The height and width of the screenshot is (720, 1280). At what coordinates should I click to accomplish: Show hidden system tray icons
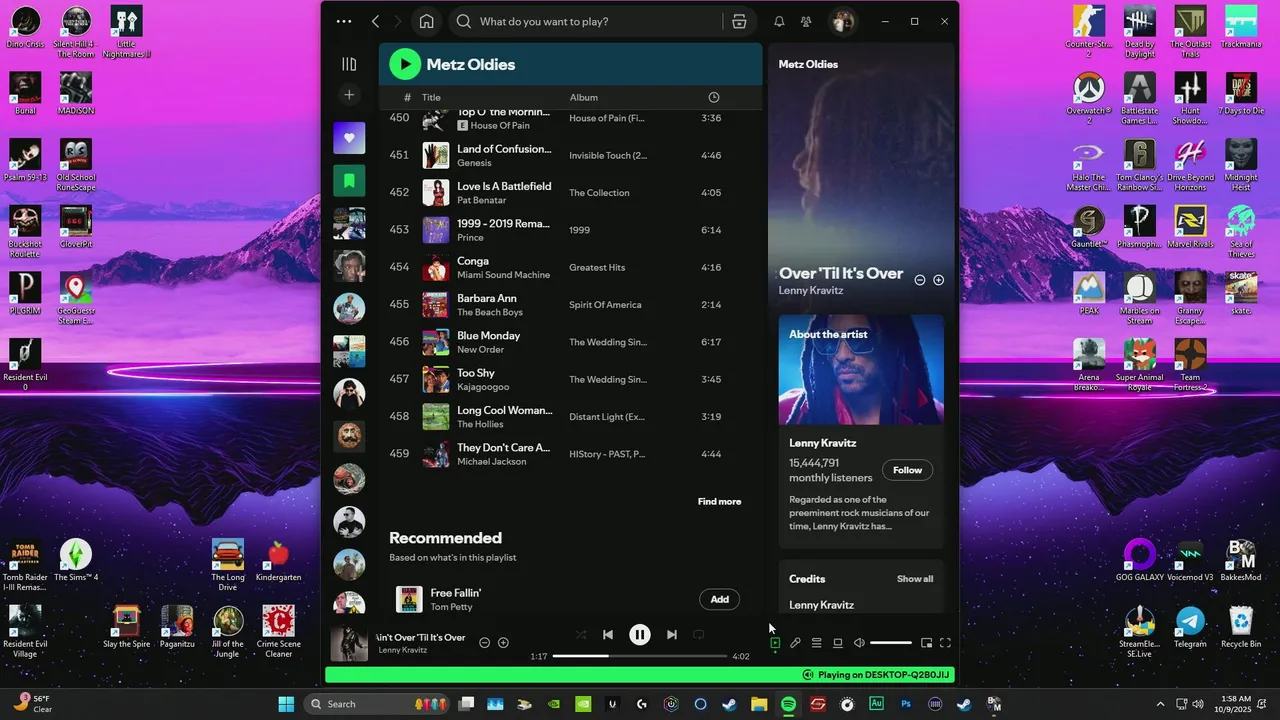pyautogui.click(x=1160, y=704)
